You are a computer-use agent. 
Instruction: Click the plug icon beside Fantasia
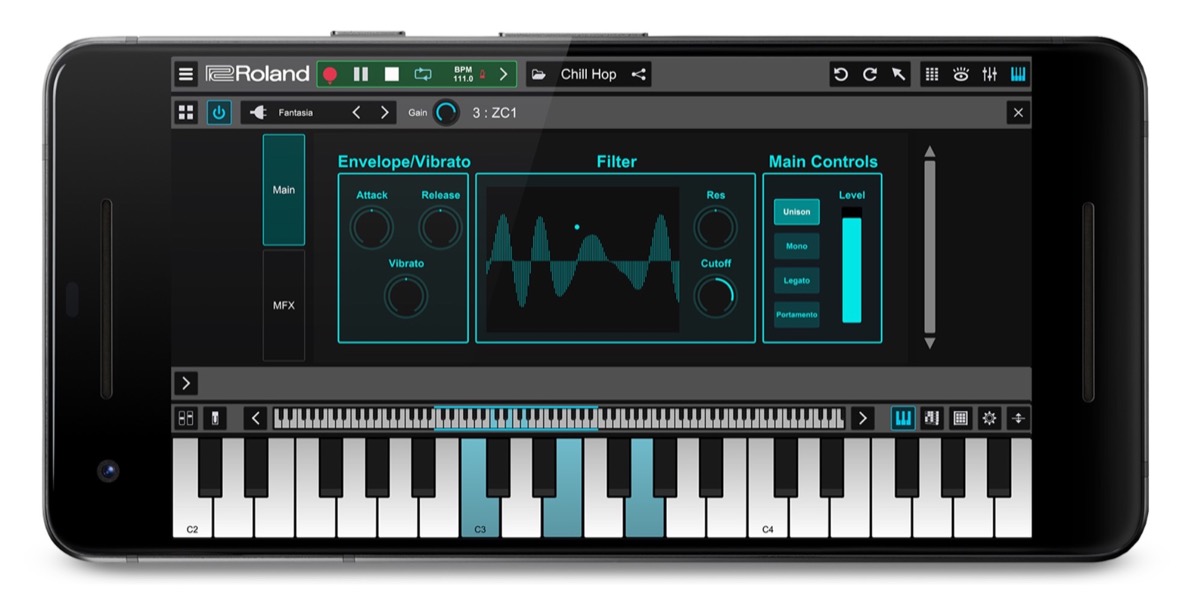258,113
